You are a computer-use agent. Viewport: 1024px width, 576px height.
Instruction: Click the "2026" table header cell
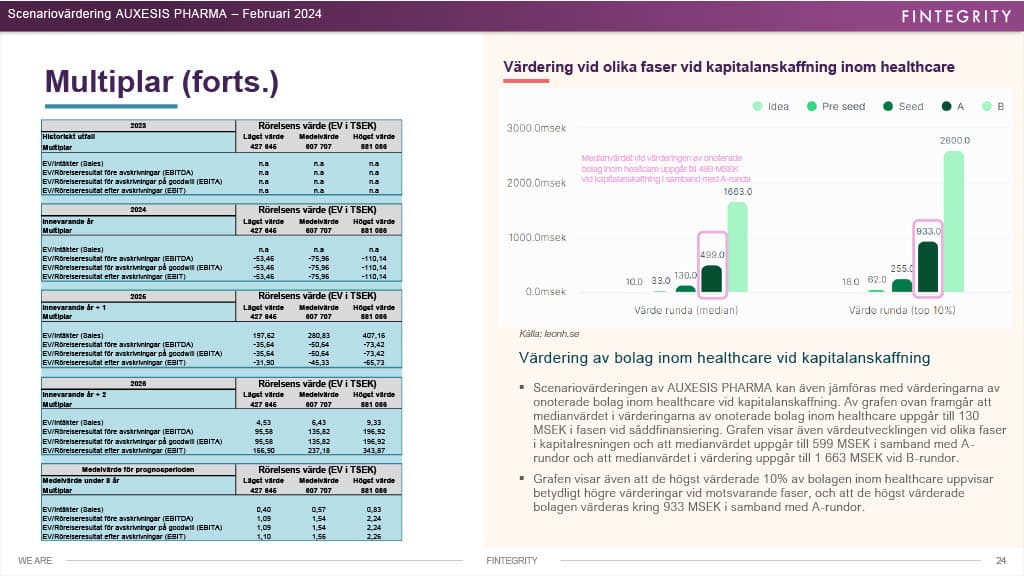[138, 384]
